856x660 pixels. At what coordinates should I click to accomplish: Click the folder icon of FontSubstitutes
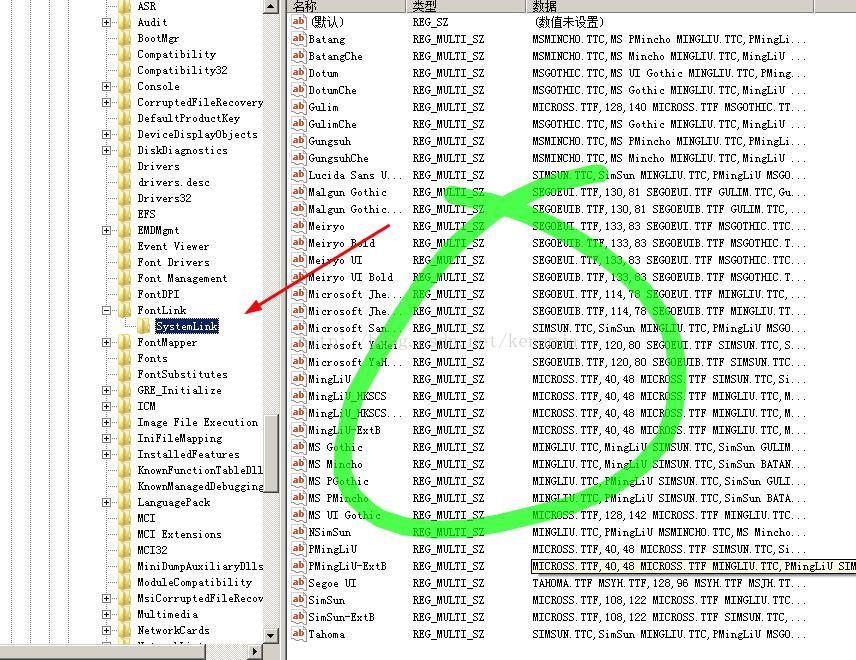tap(125, 374)
